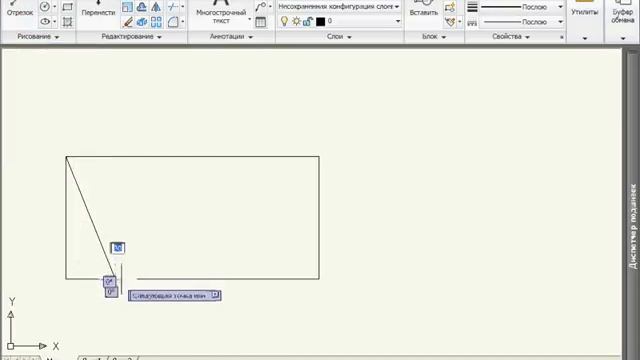The image size is (640, 360).
Task: Click the dynamic input distance field
Action: coord(118,248)
